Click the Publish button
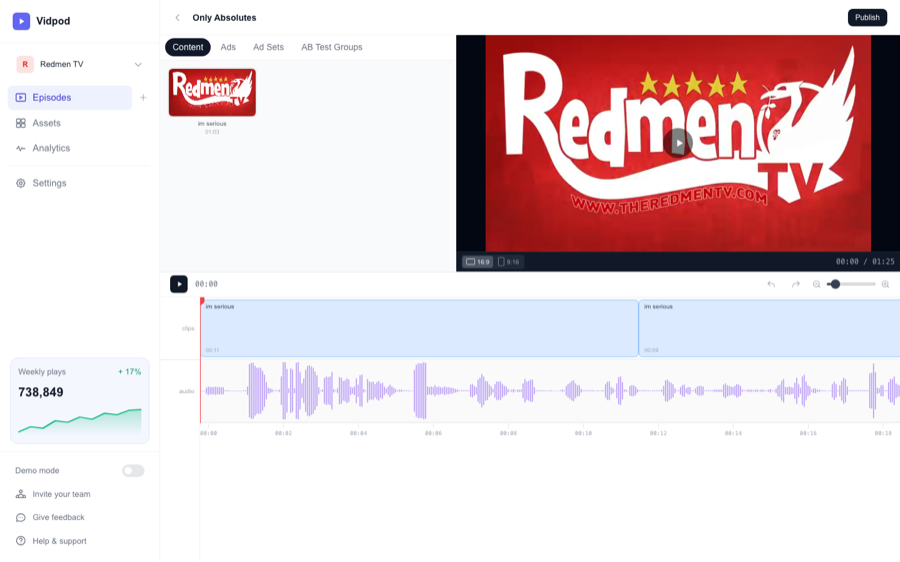 [x=867, y=18]
